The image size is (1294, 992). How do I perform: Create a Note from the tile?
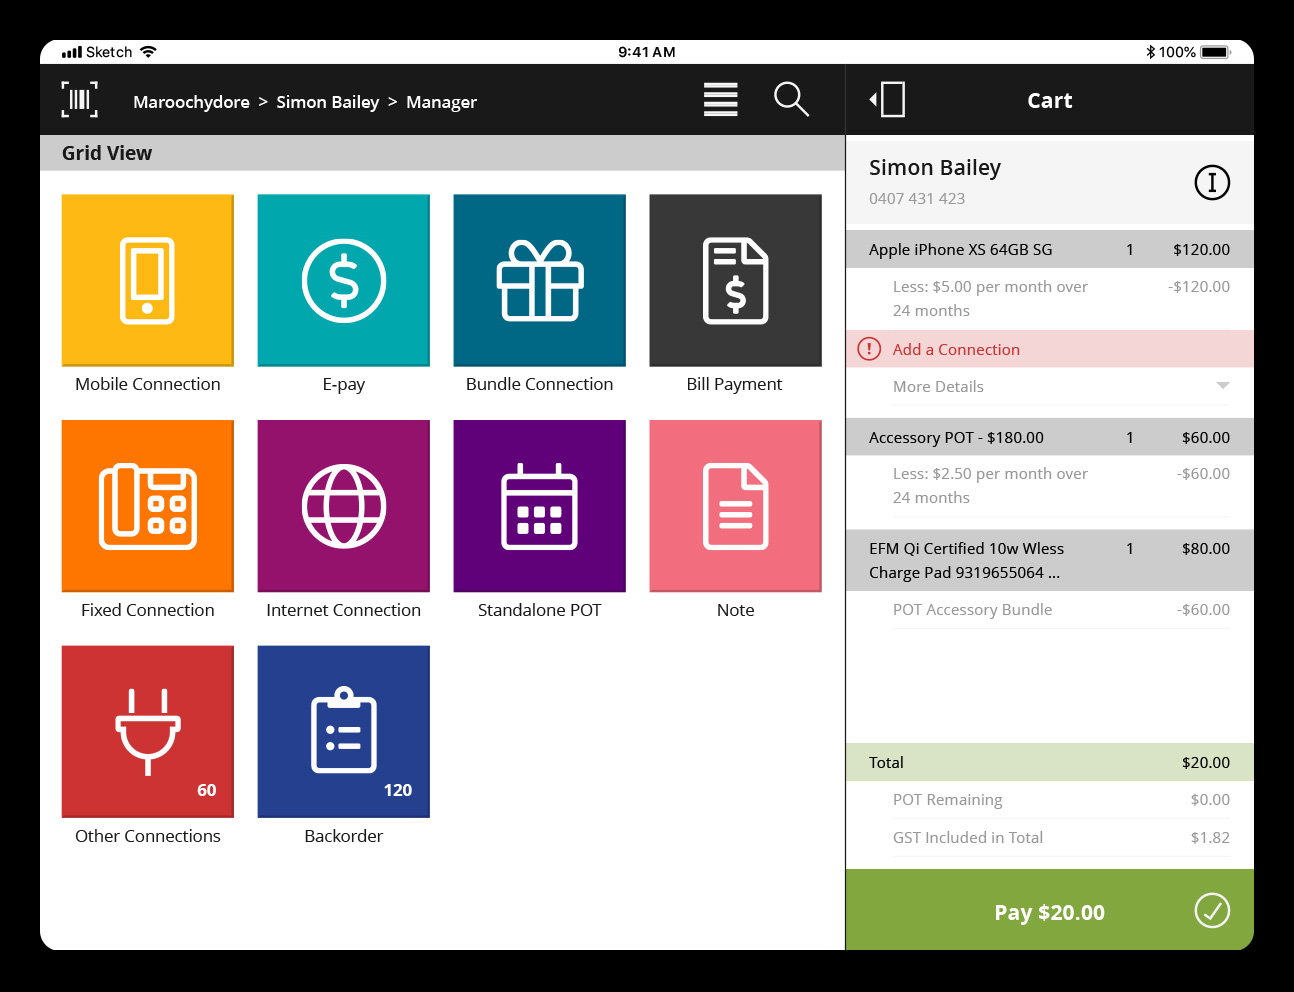[735, 506]
